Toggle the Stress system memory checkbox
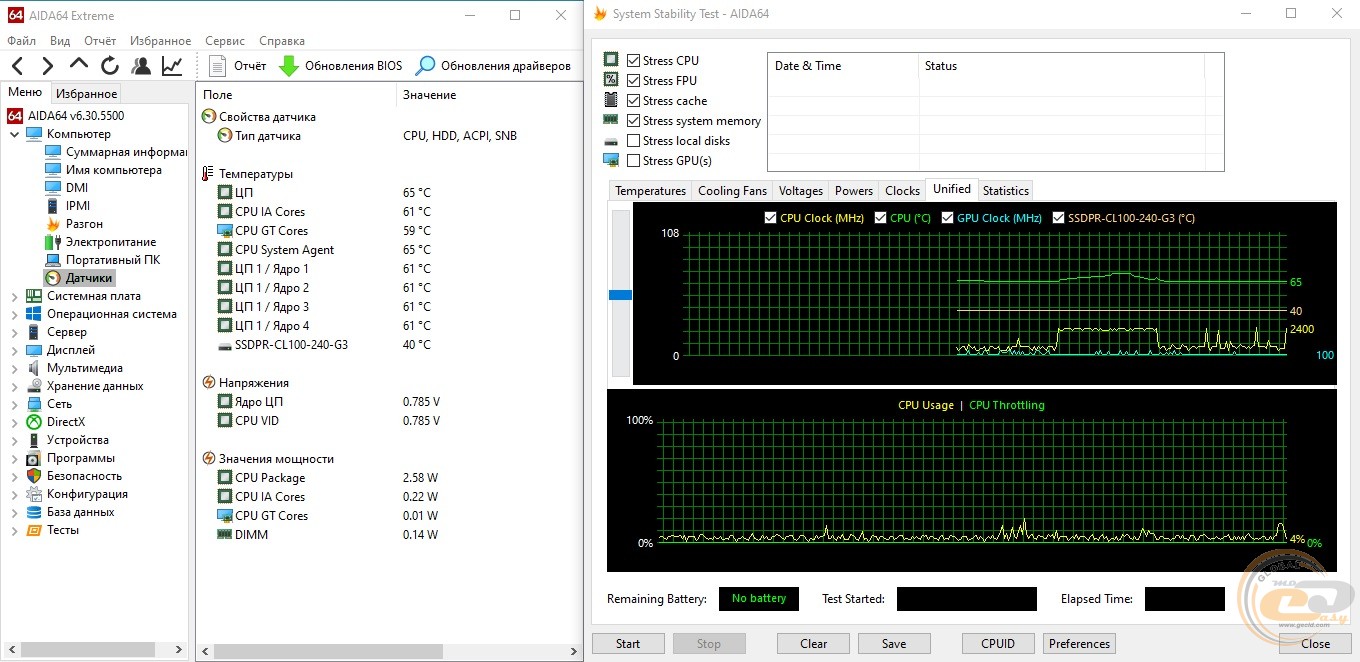The image size is (1360, 662). point(633,121)
